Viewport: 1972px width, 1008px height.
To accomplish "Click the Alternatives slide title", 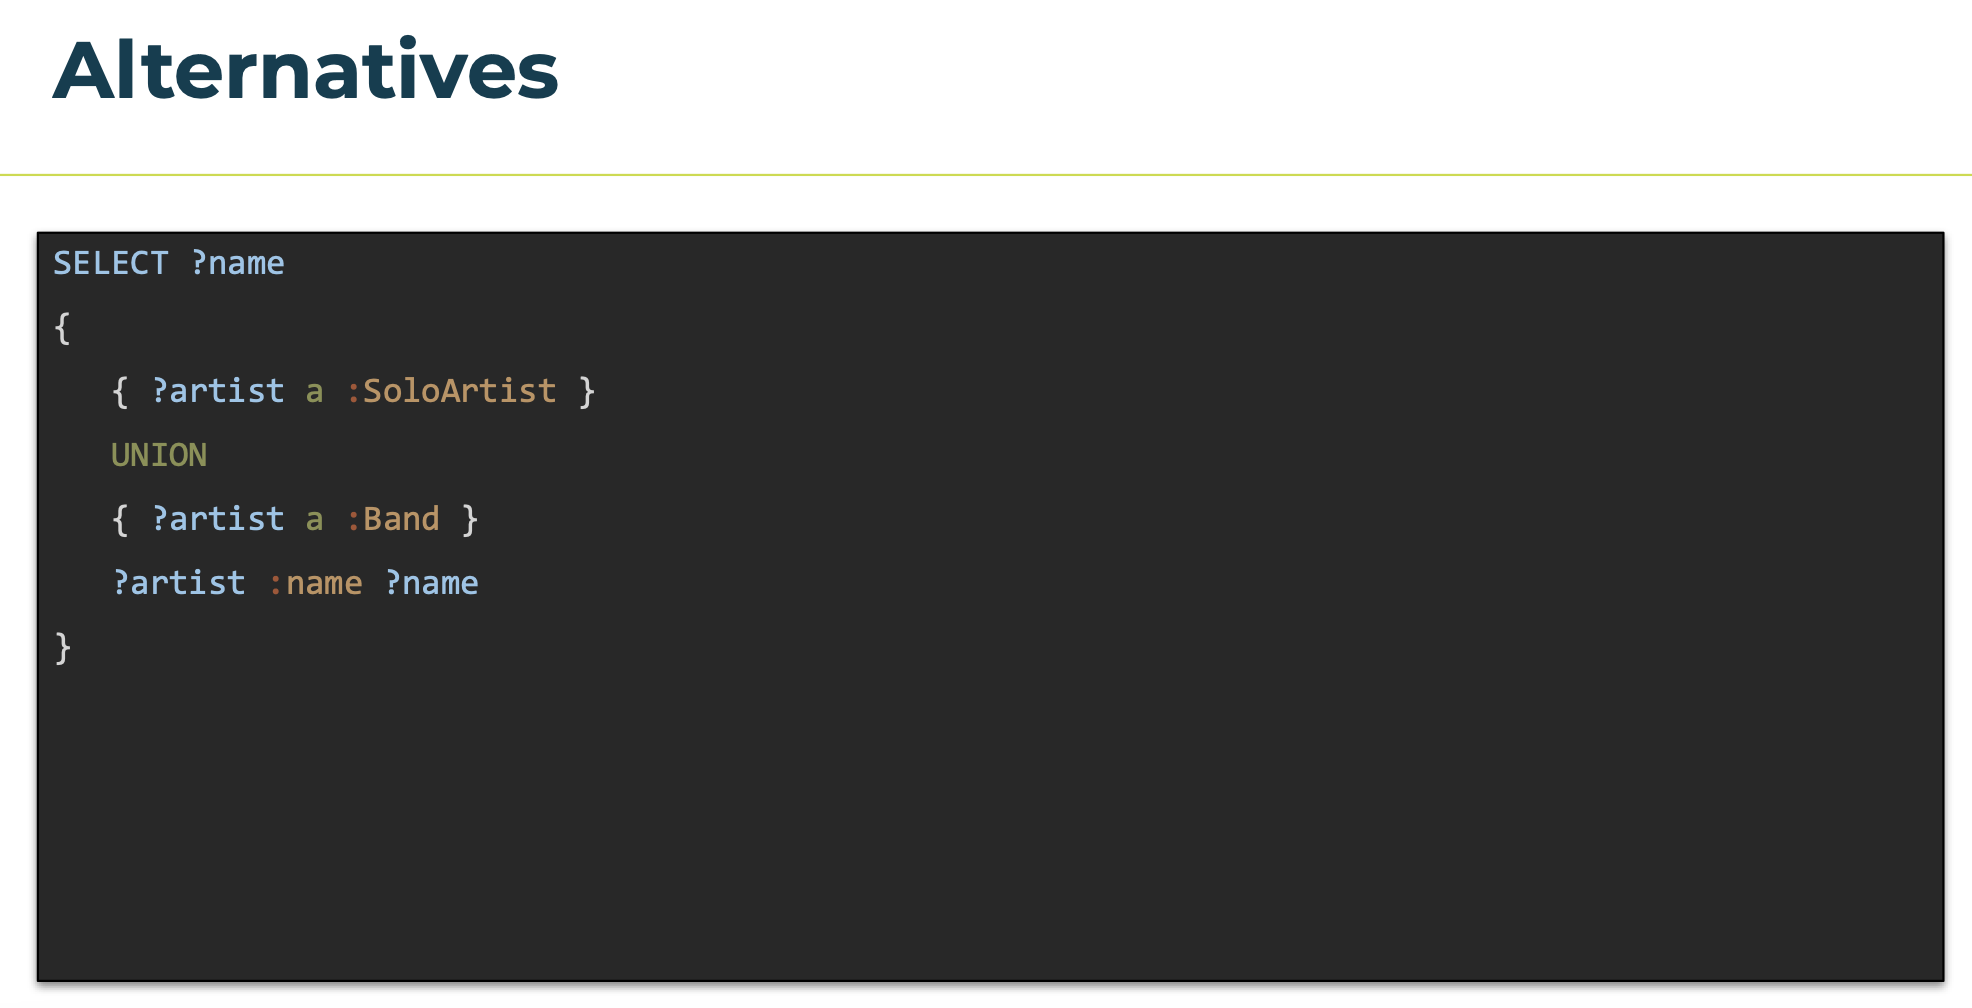I will pyautogui.click(x=305, y=70).
